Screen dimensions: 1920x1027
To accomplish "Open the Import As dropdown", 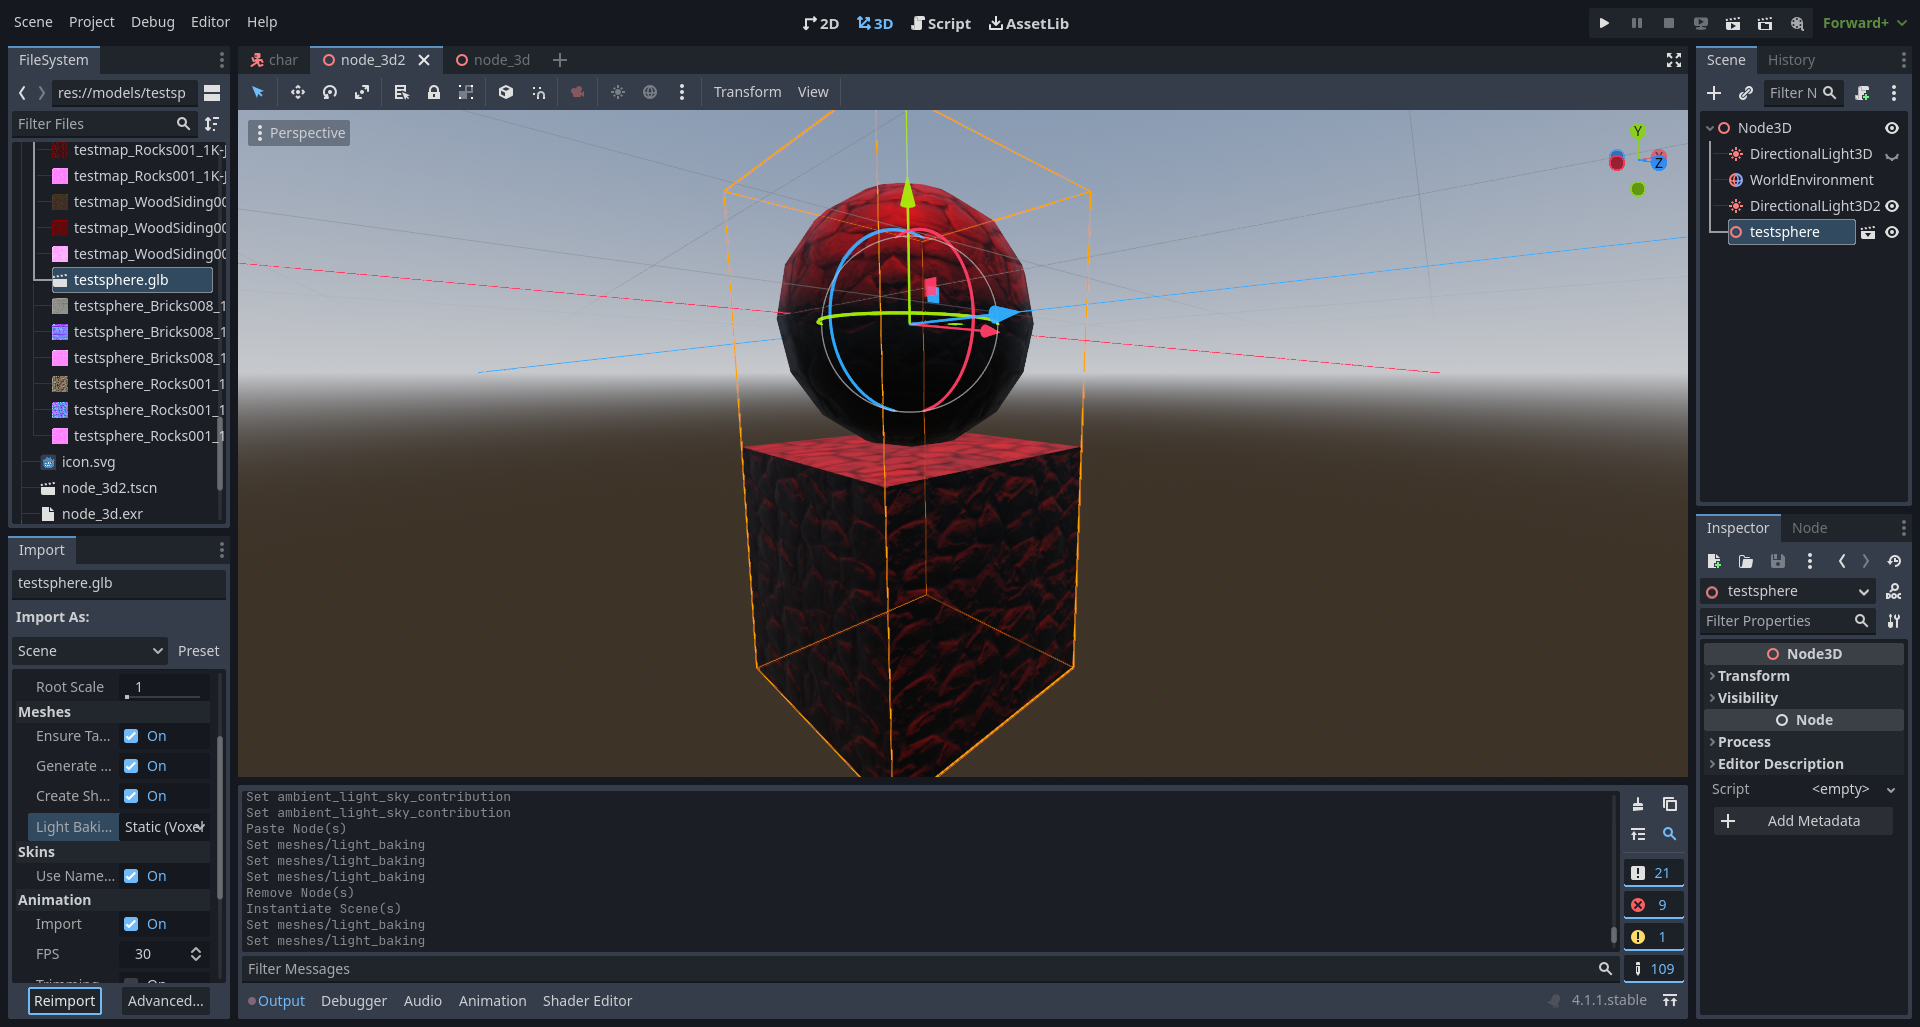I will (x=89, y=650).
